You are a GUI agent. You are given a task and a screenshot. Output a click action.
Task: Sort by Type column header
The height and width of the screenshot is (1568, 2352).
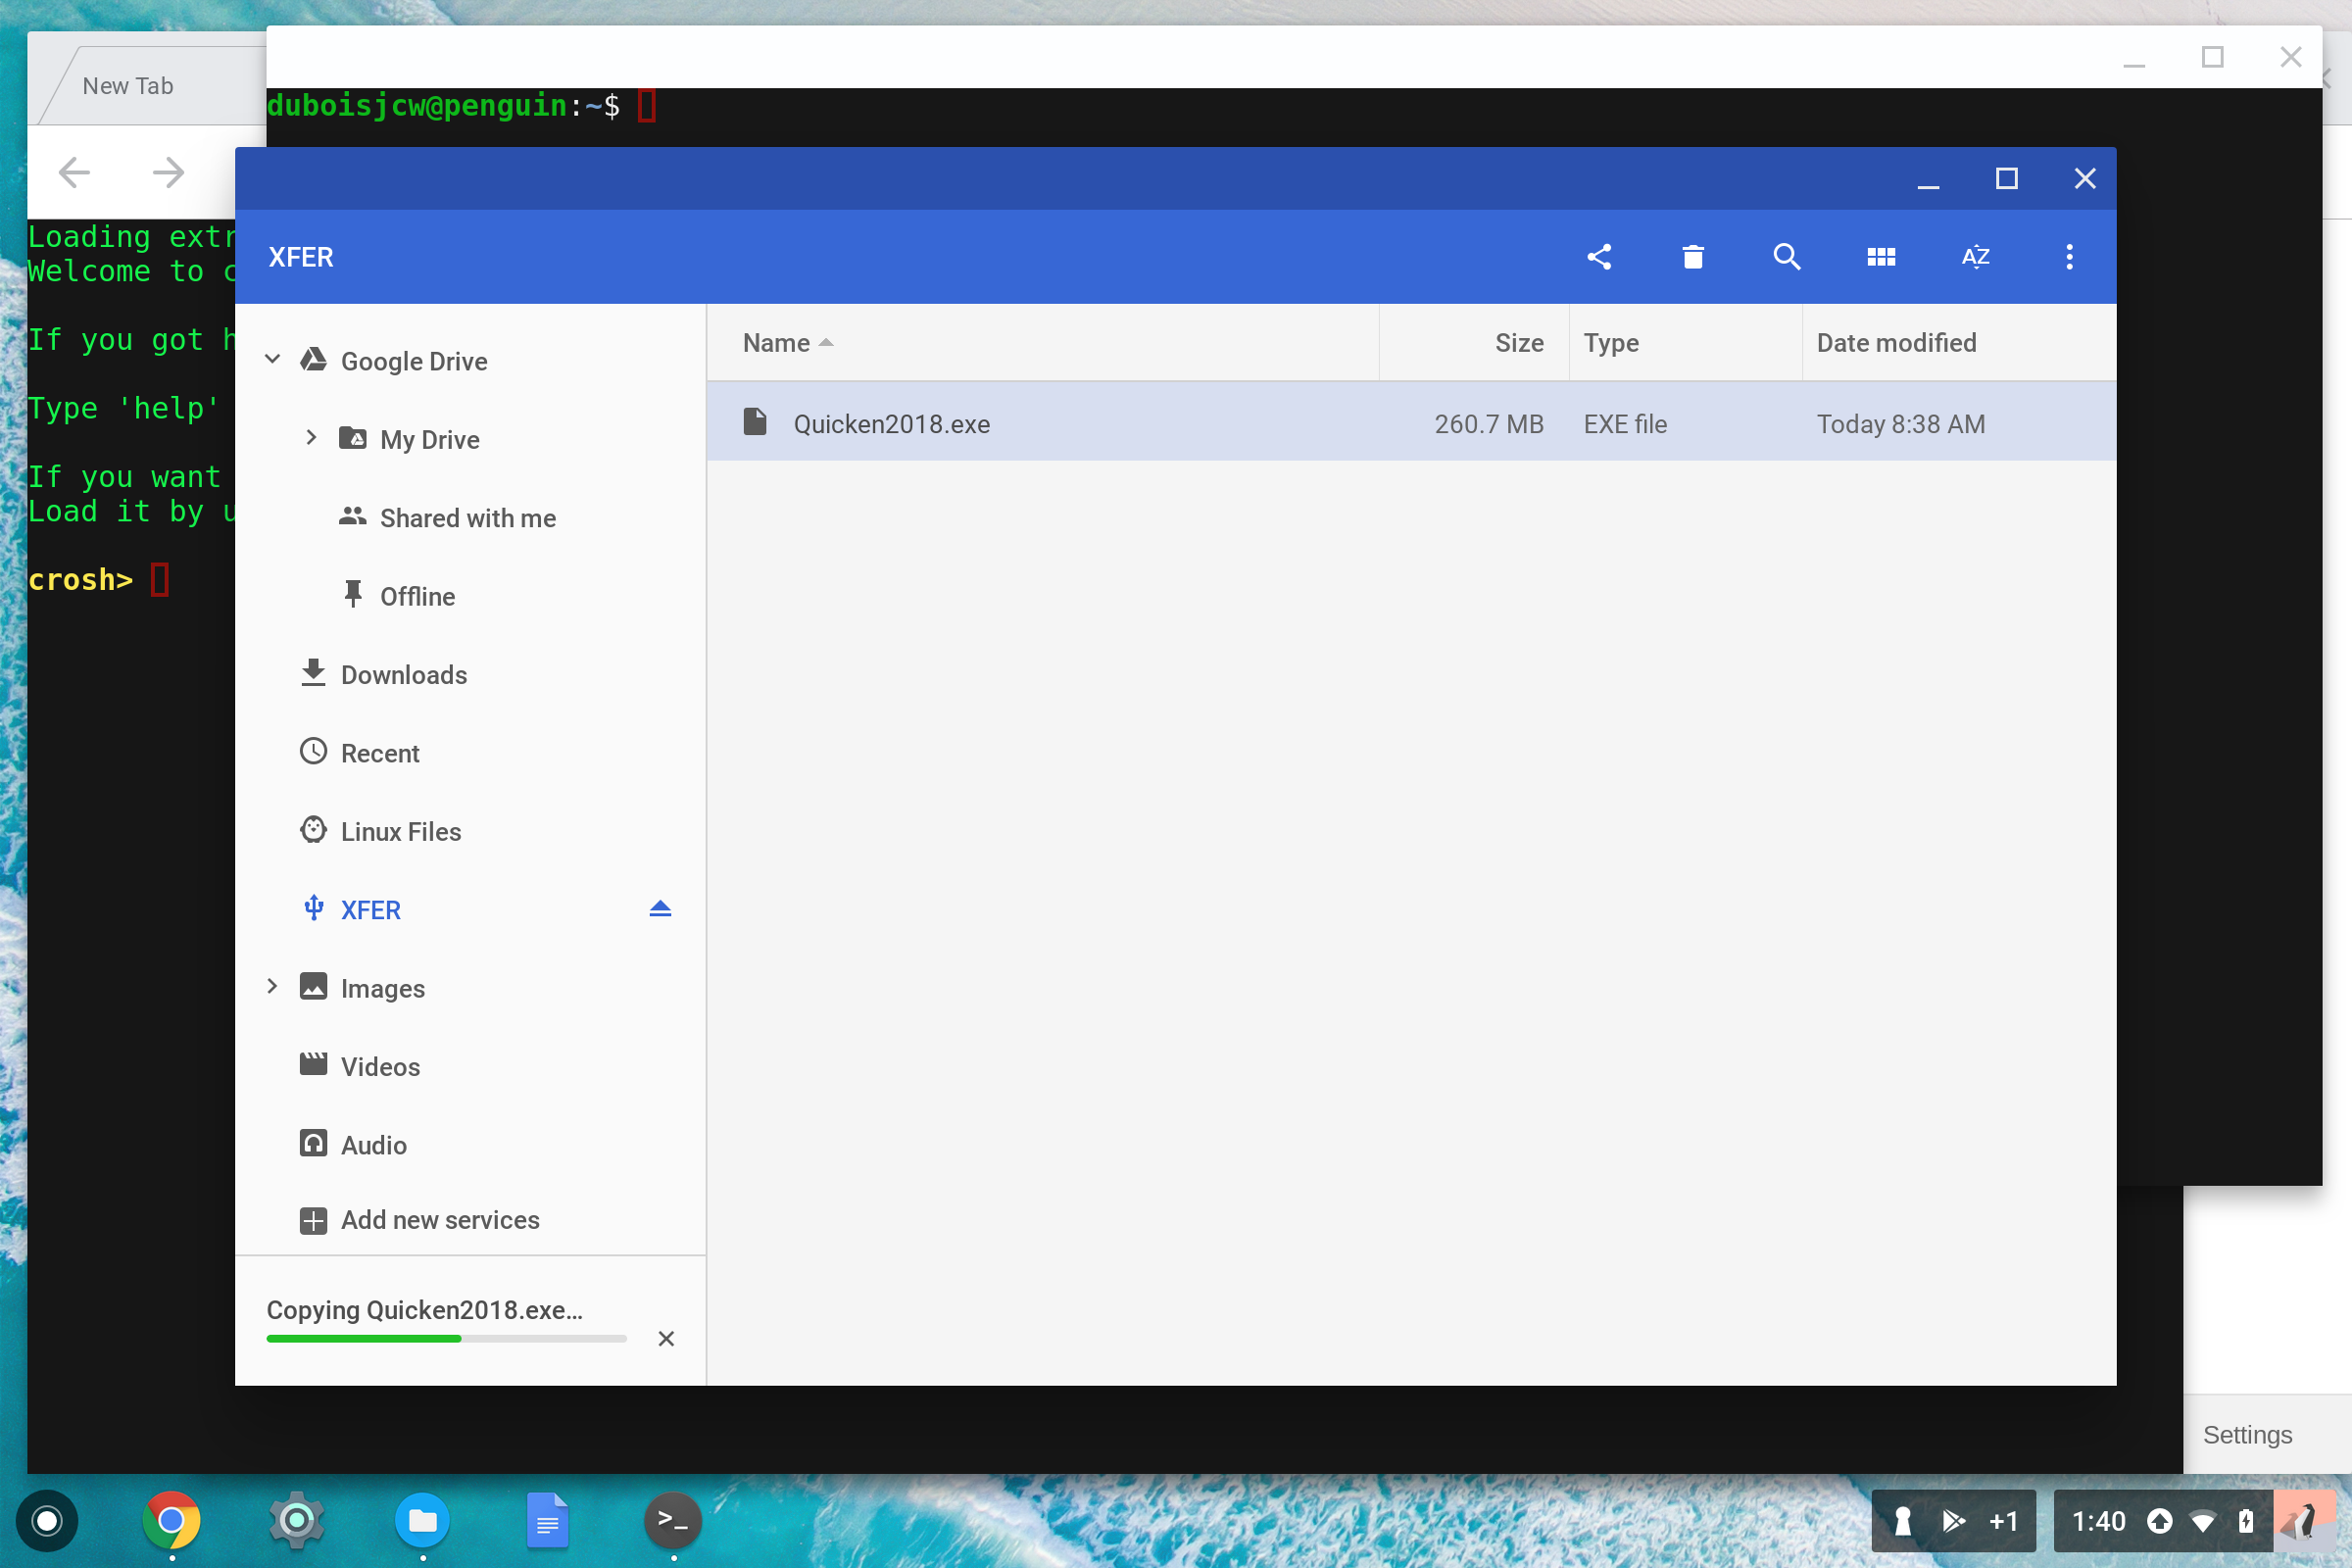click(1686, 342)
